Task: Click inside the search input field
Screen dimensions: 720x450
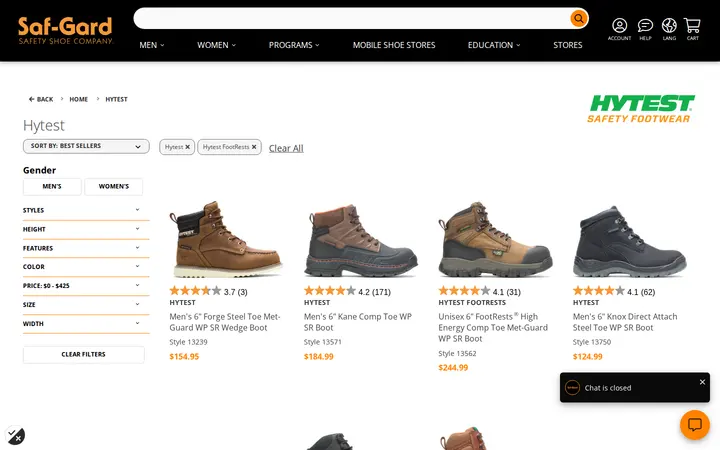Action: pos(351,18)
